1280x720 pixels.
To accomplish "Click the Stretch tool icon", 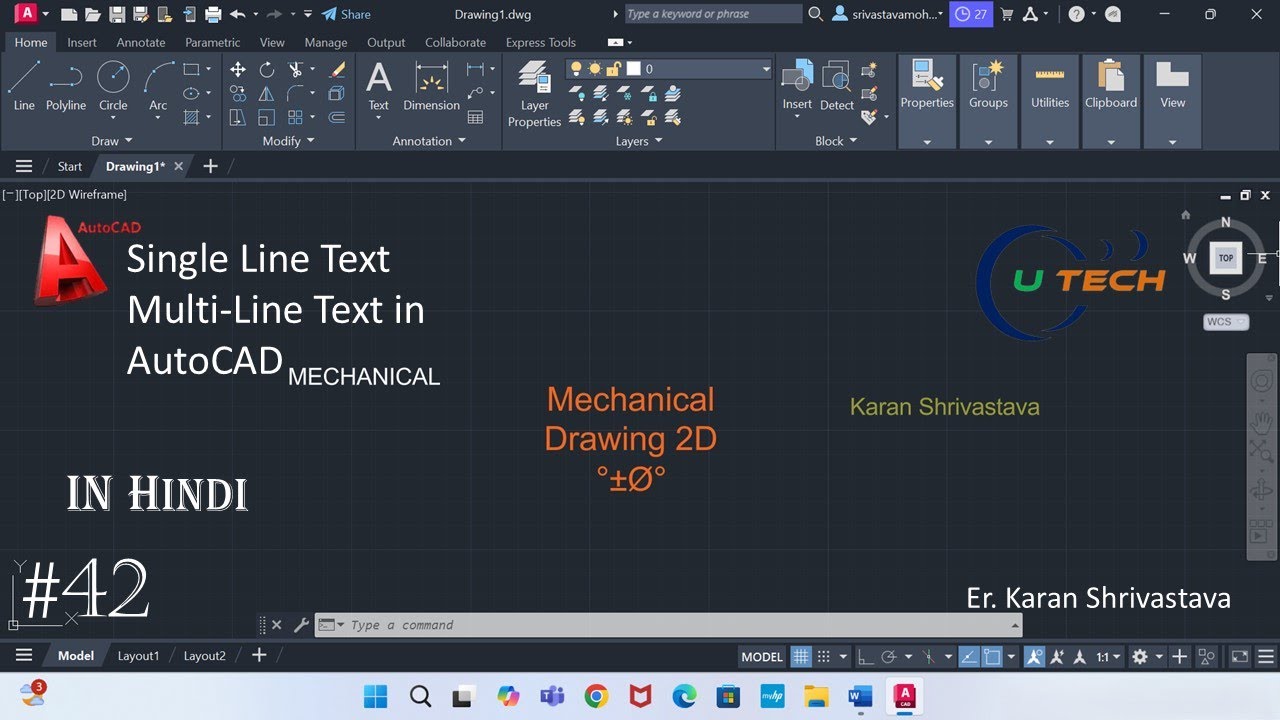I will [x=238, y=117].
